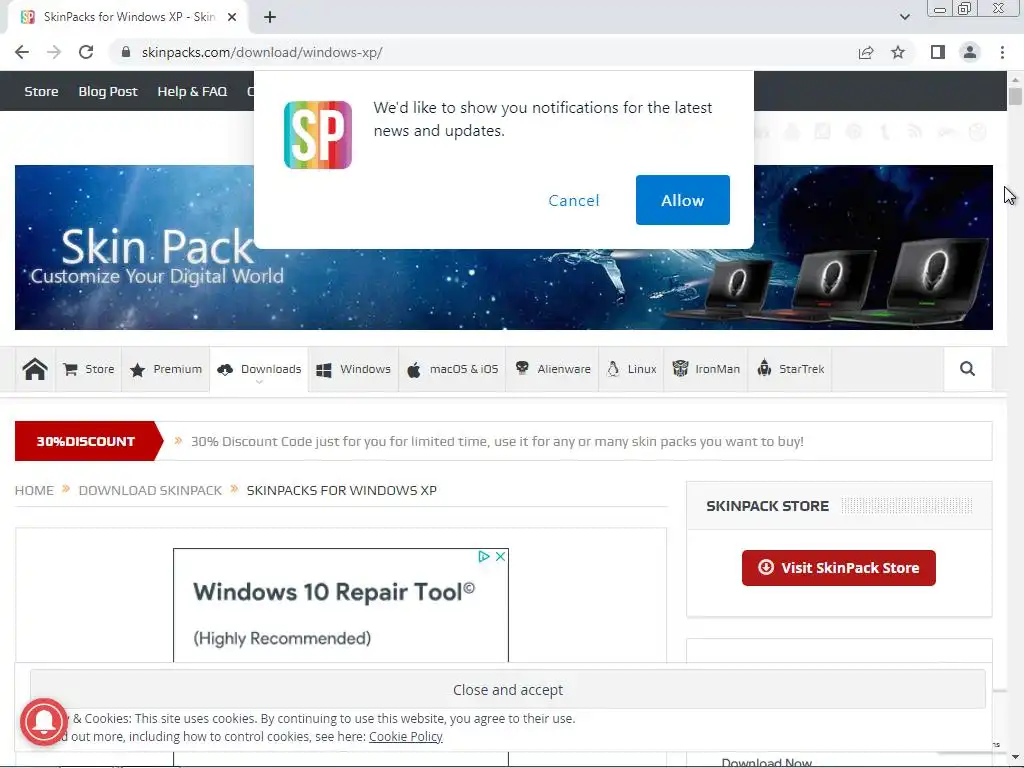Screen dimensions: 1024x768
Task: Open the StarTrek category
Action: coord(790,369)
